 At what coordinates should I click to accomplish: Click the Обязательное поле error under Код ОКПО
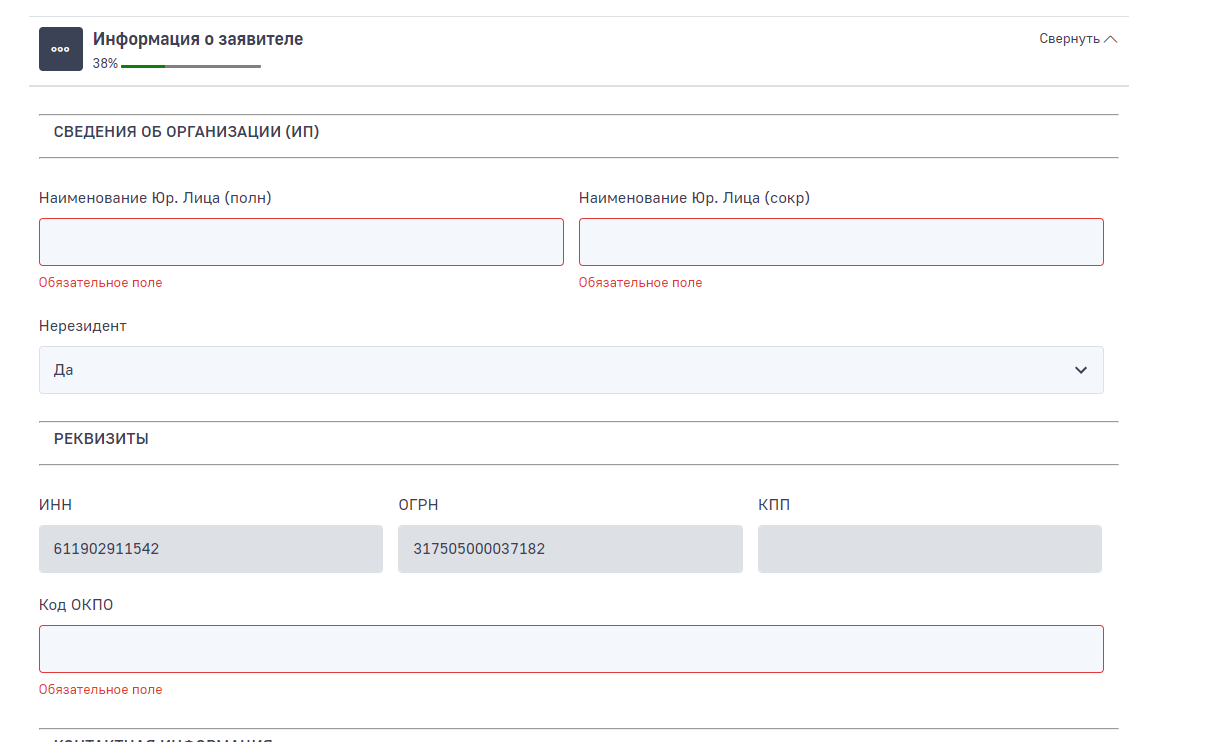coord(100,689)
